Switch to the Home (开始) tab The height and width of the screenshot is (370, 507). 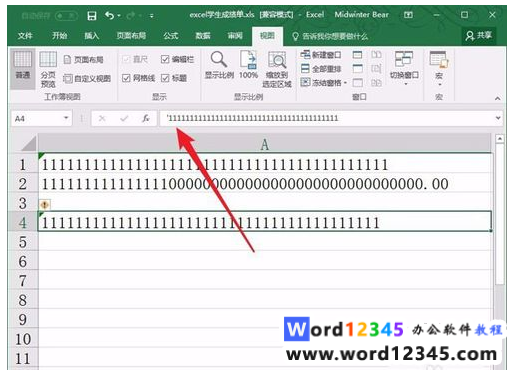[x=59, y=36]
